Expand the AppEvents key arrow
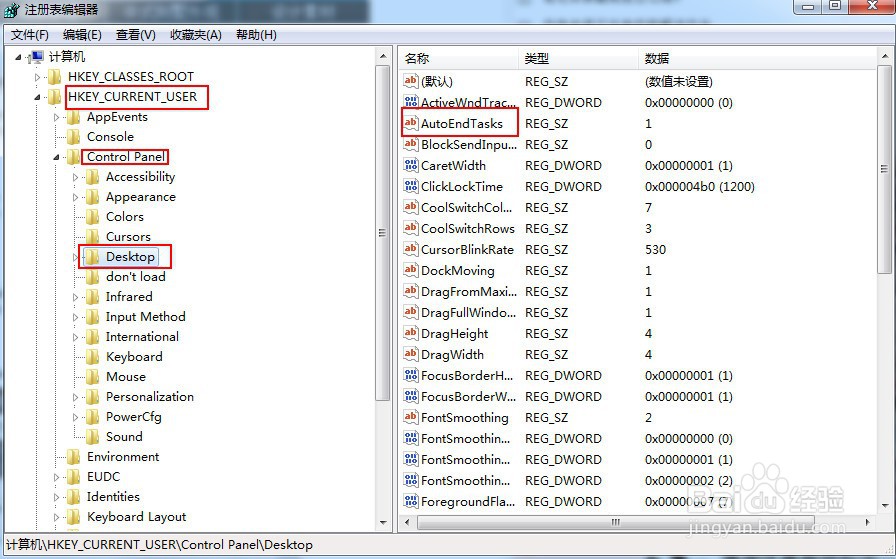Image resolution: width=896 pixels, height=559 pixels. tap(56, 117)
